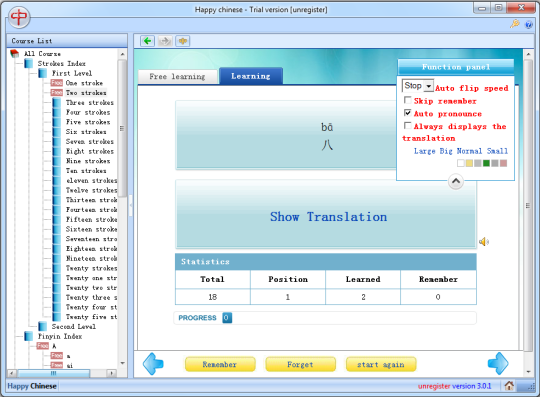Click the Chinese character 八 card
Viewport: 540px width, 397px height.
tap(286, 135)
